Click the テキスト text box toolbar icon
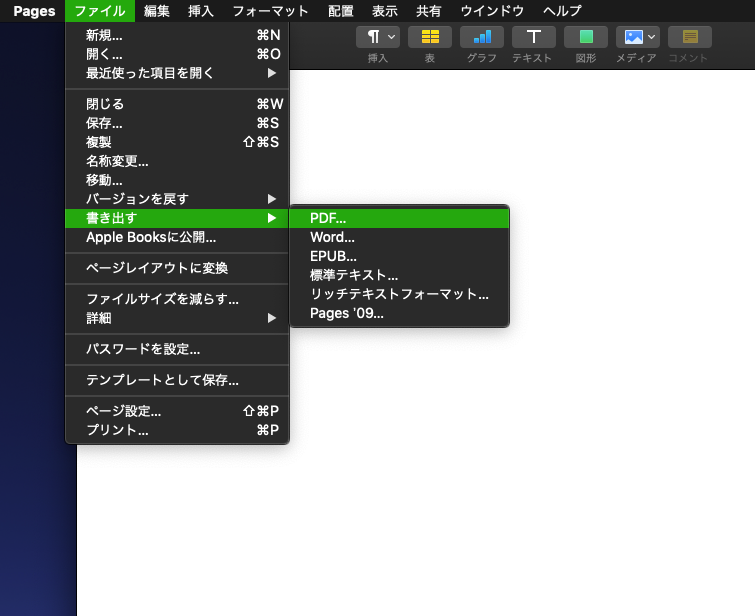The width and height of the screenshot is (755, 616). [534, 37]
